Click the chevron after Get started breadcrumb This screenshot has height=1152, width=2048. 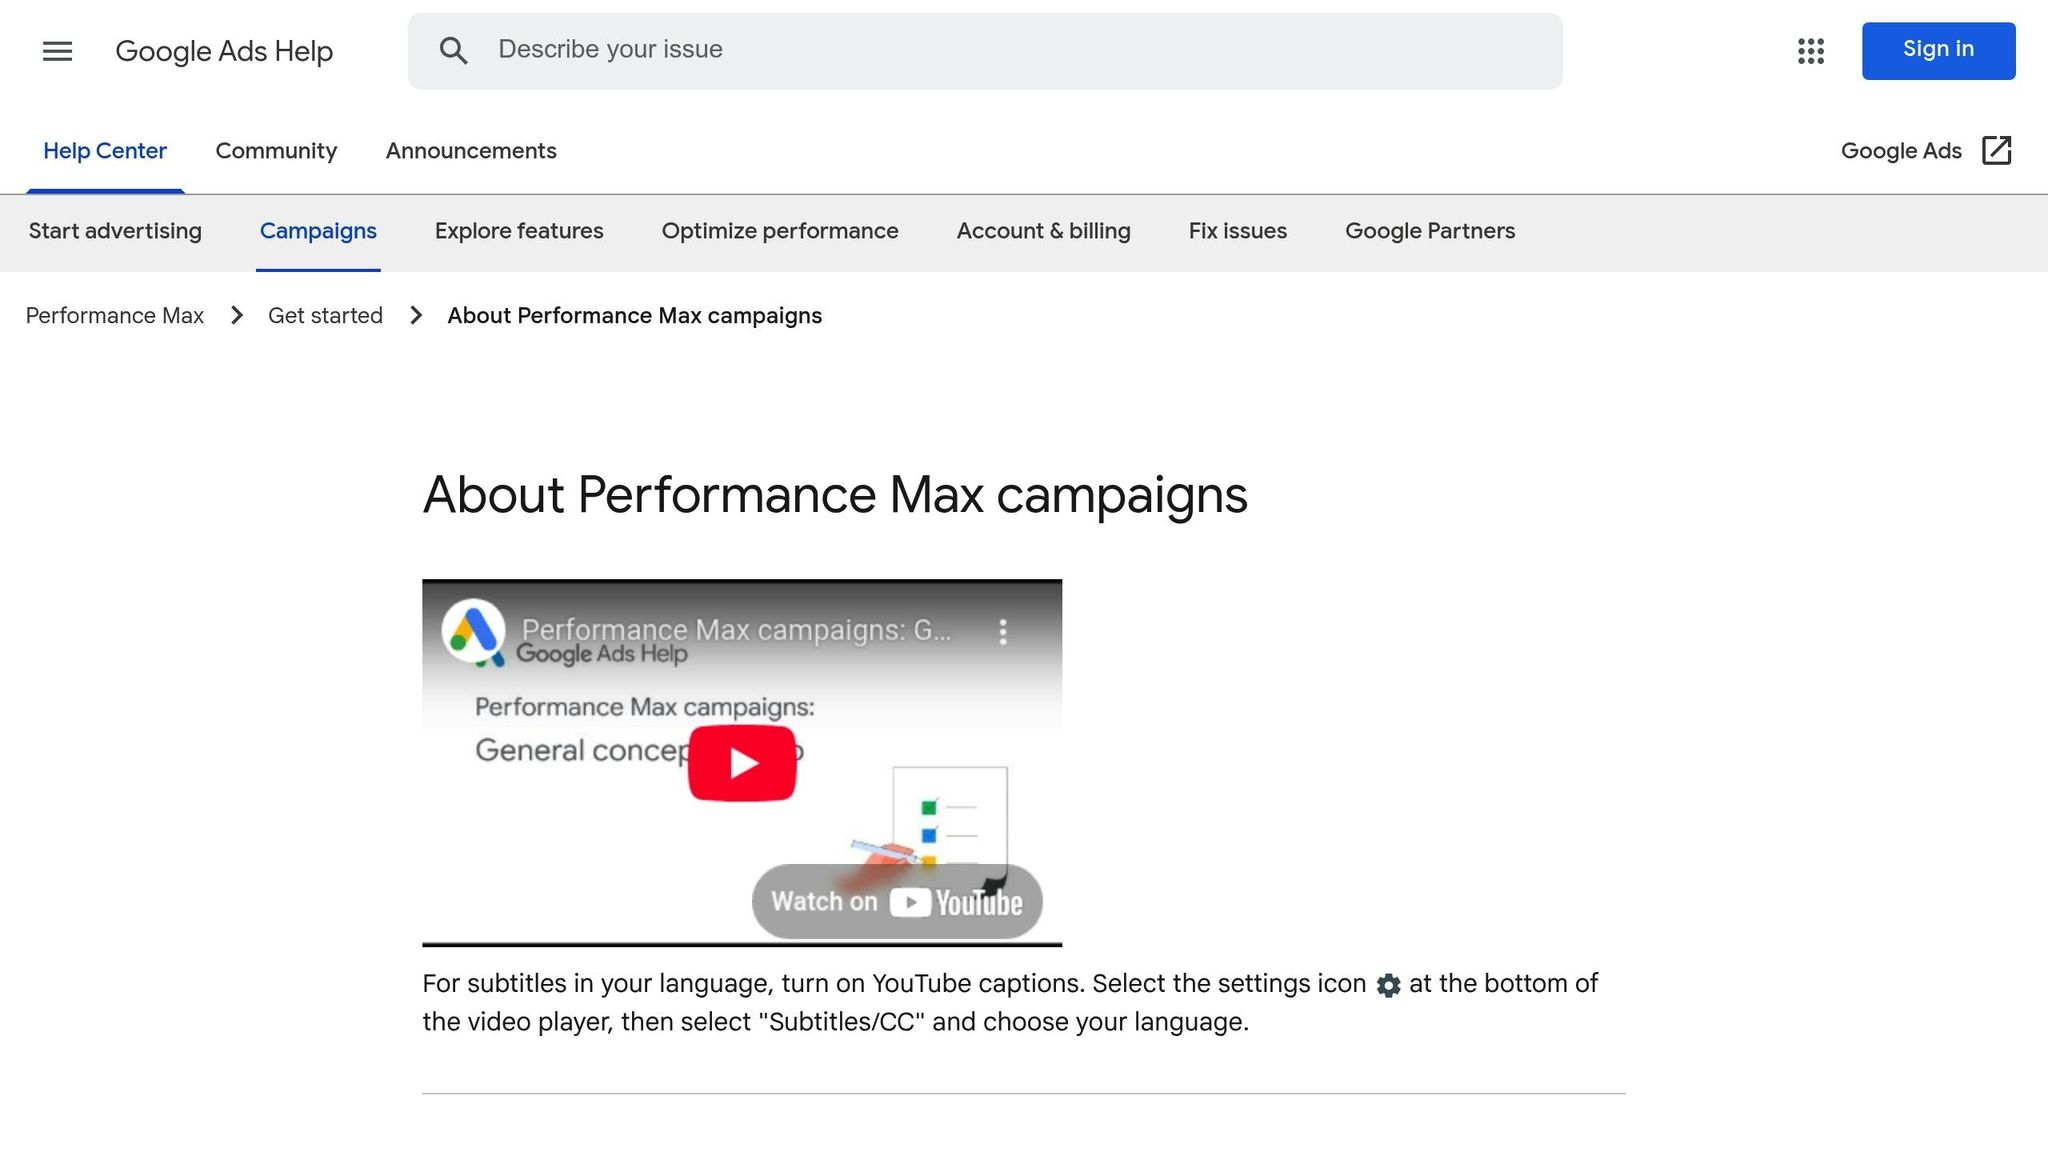click(x=416, y=316)
